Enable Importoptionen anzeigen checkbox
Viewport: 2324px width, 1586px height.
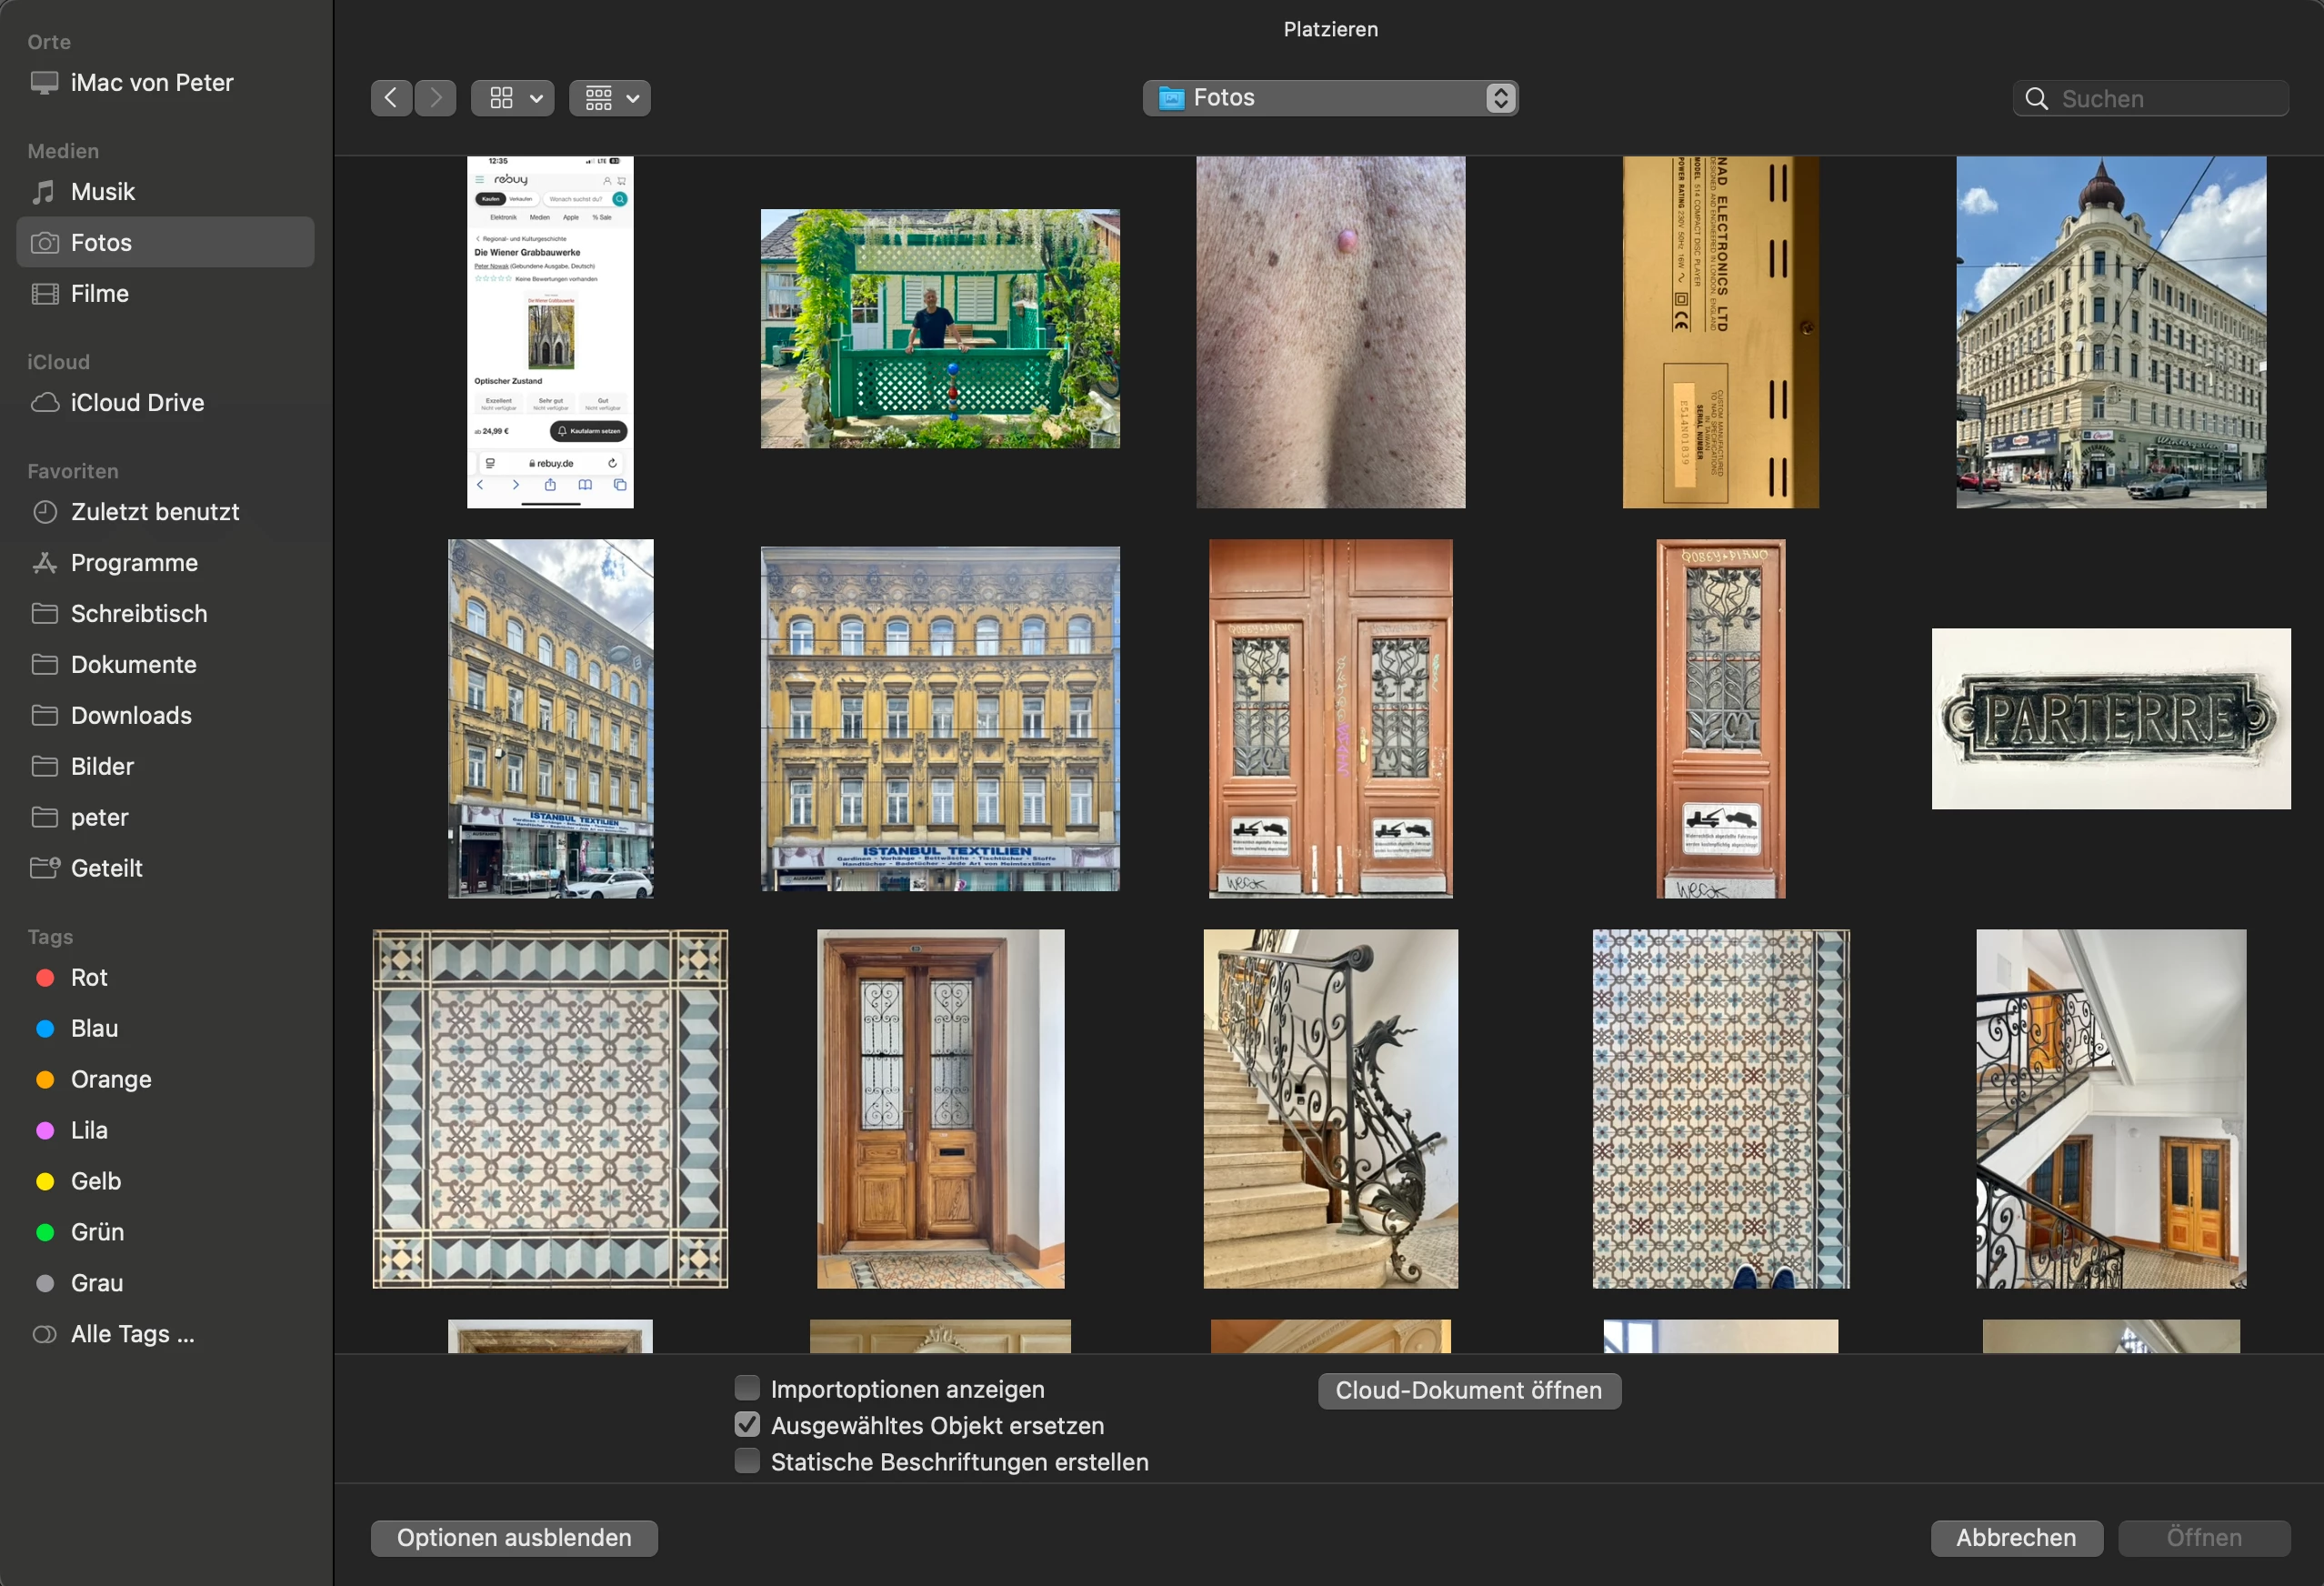(x=747, y=1388)
